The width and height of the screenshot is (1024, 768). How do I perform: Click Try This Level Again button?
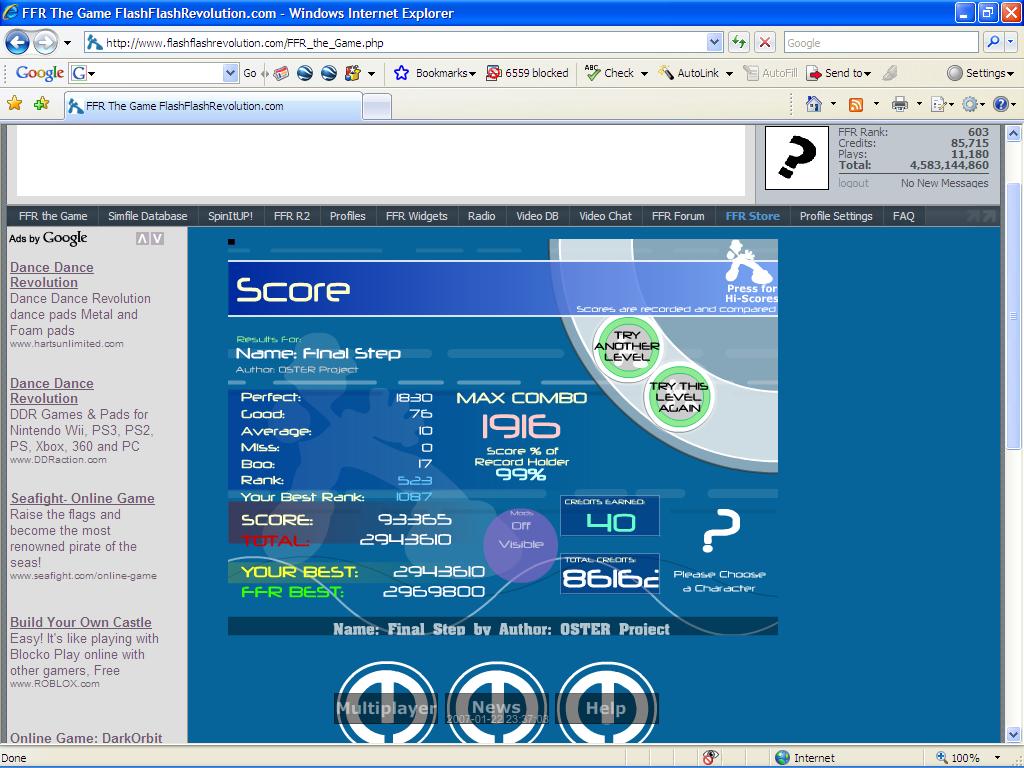(679, 396)
